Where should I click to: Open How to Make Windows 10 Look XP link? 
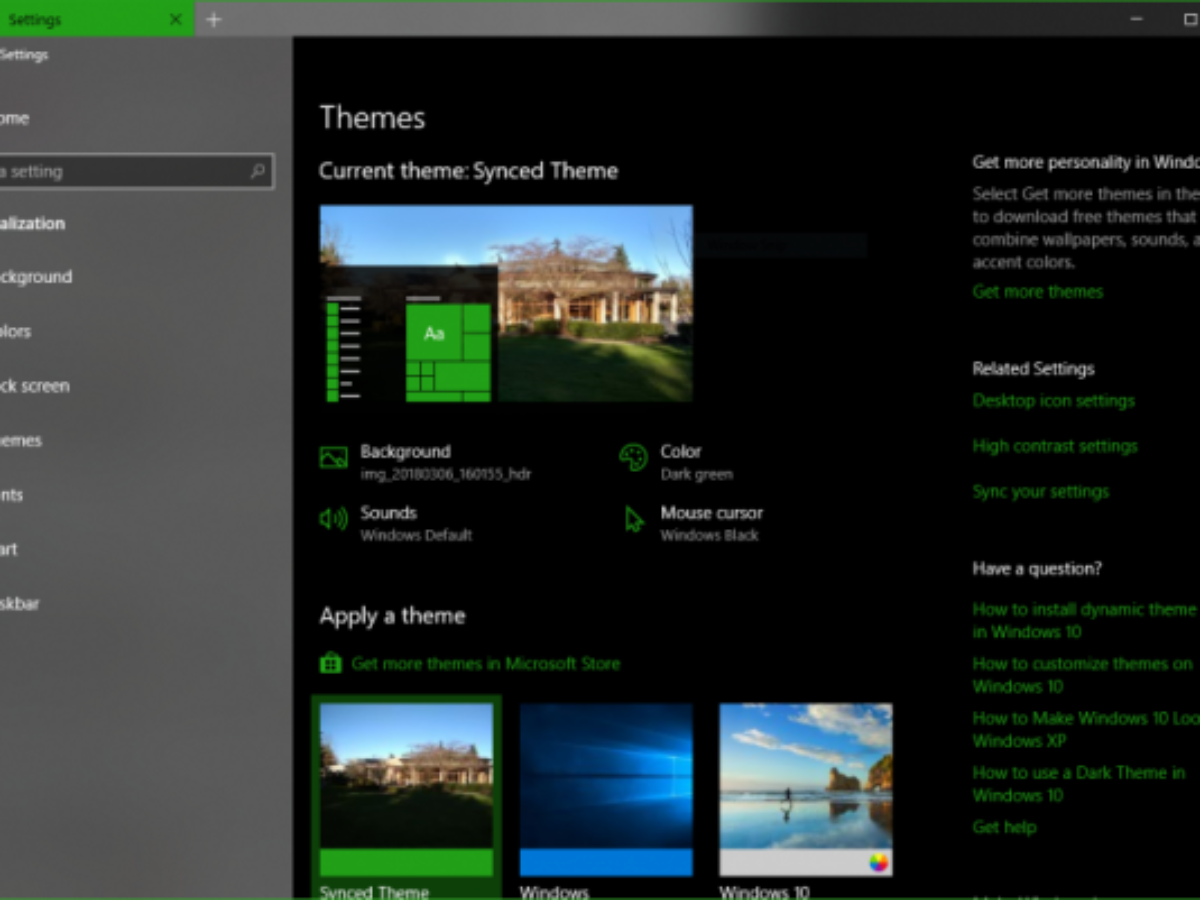tap(1085, 729)
